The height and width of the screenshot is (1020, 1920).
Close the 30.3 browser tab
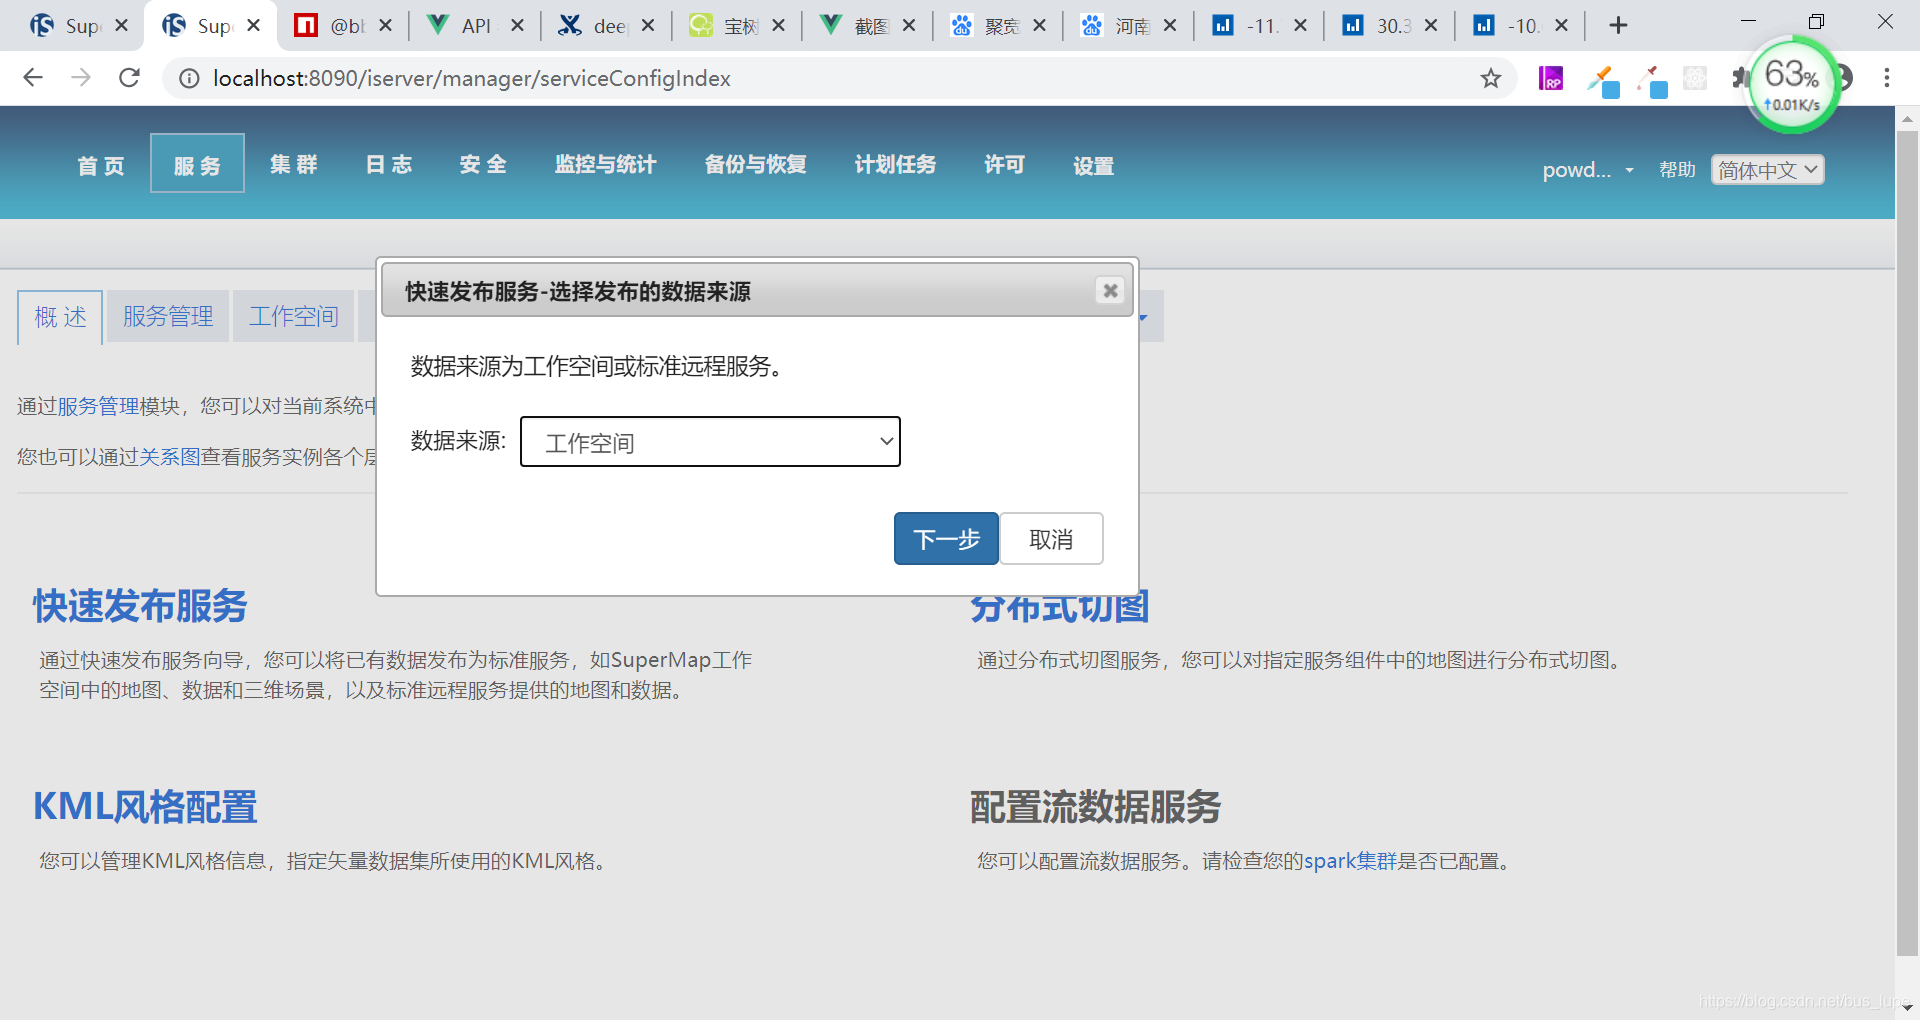click(1431, 25)
